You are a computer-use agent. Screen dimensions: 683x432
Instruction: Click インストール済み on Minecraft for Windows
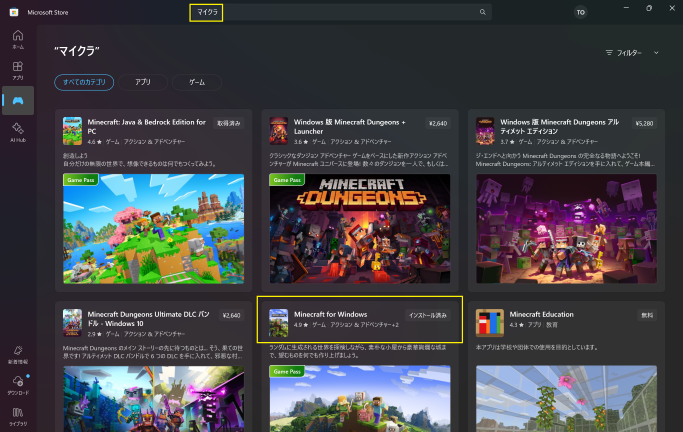pos(429,315)
